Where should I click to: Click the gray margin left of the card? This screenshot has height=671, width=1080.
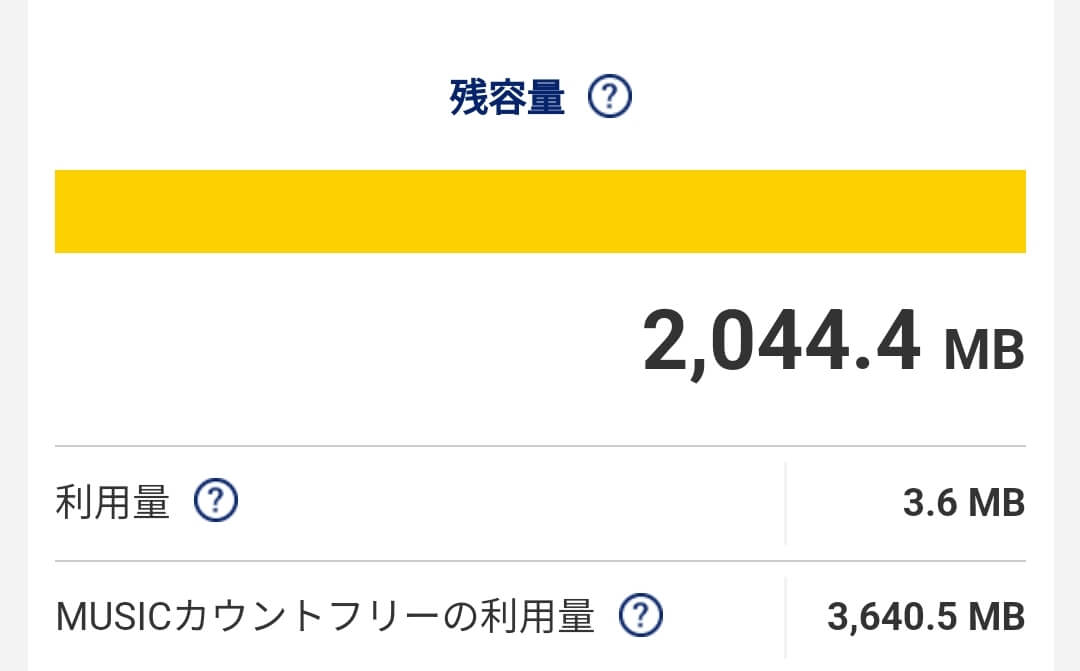pyautogui.click(x=14, y=336)
